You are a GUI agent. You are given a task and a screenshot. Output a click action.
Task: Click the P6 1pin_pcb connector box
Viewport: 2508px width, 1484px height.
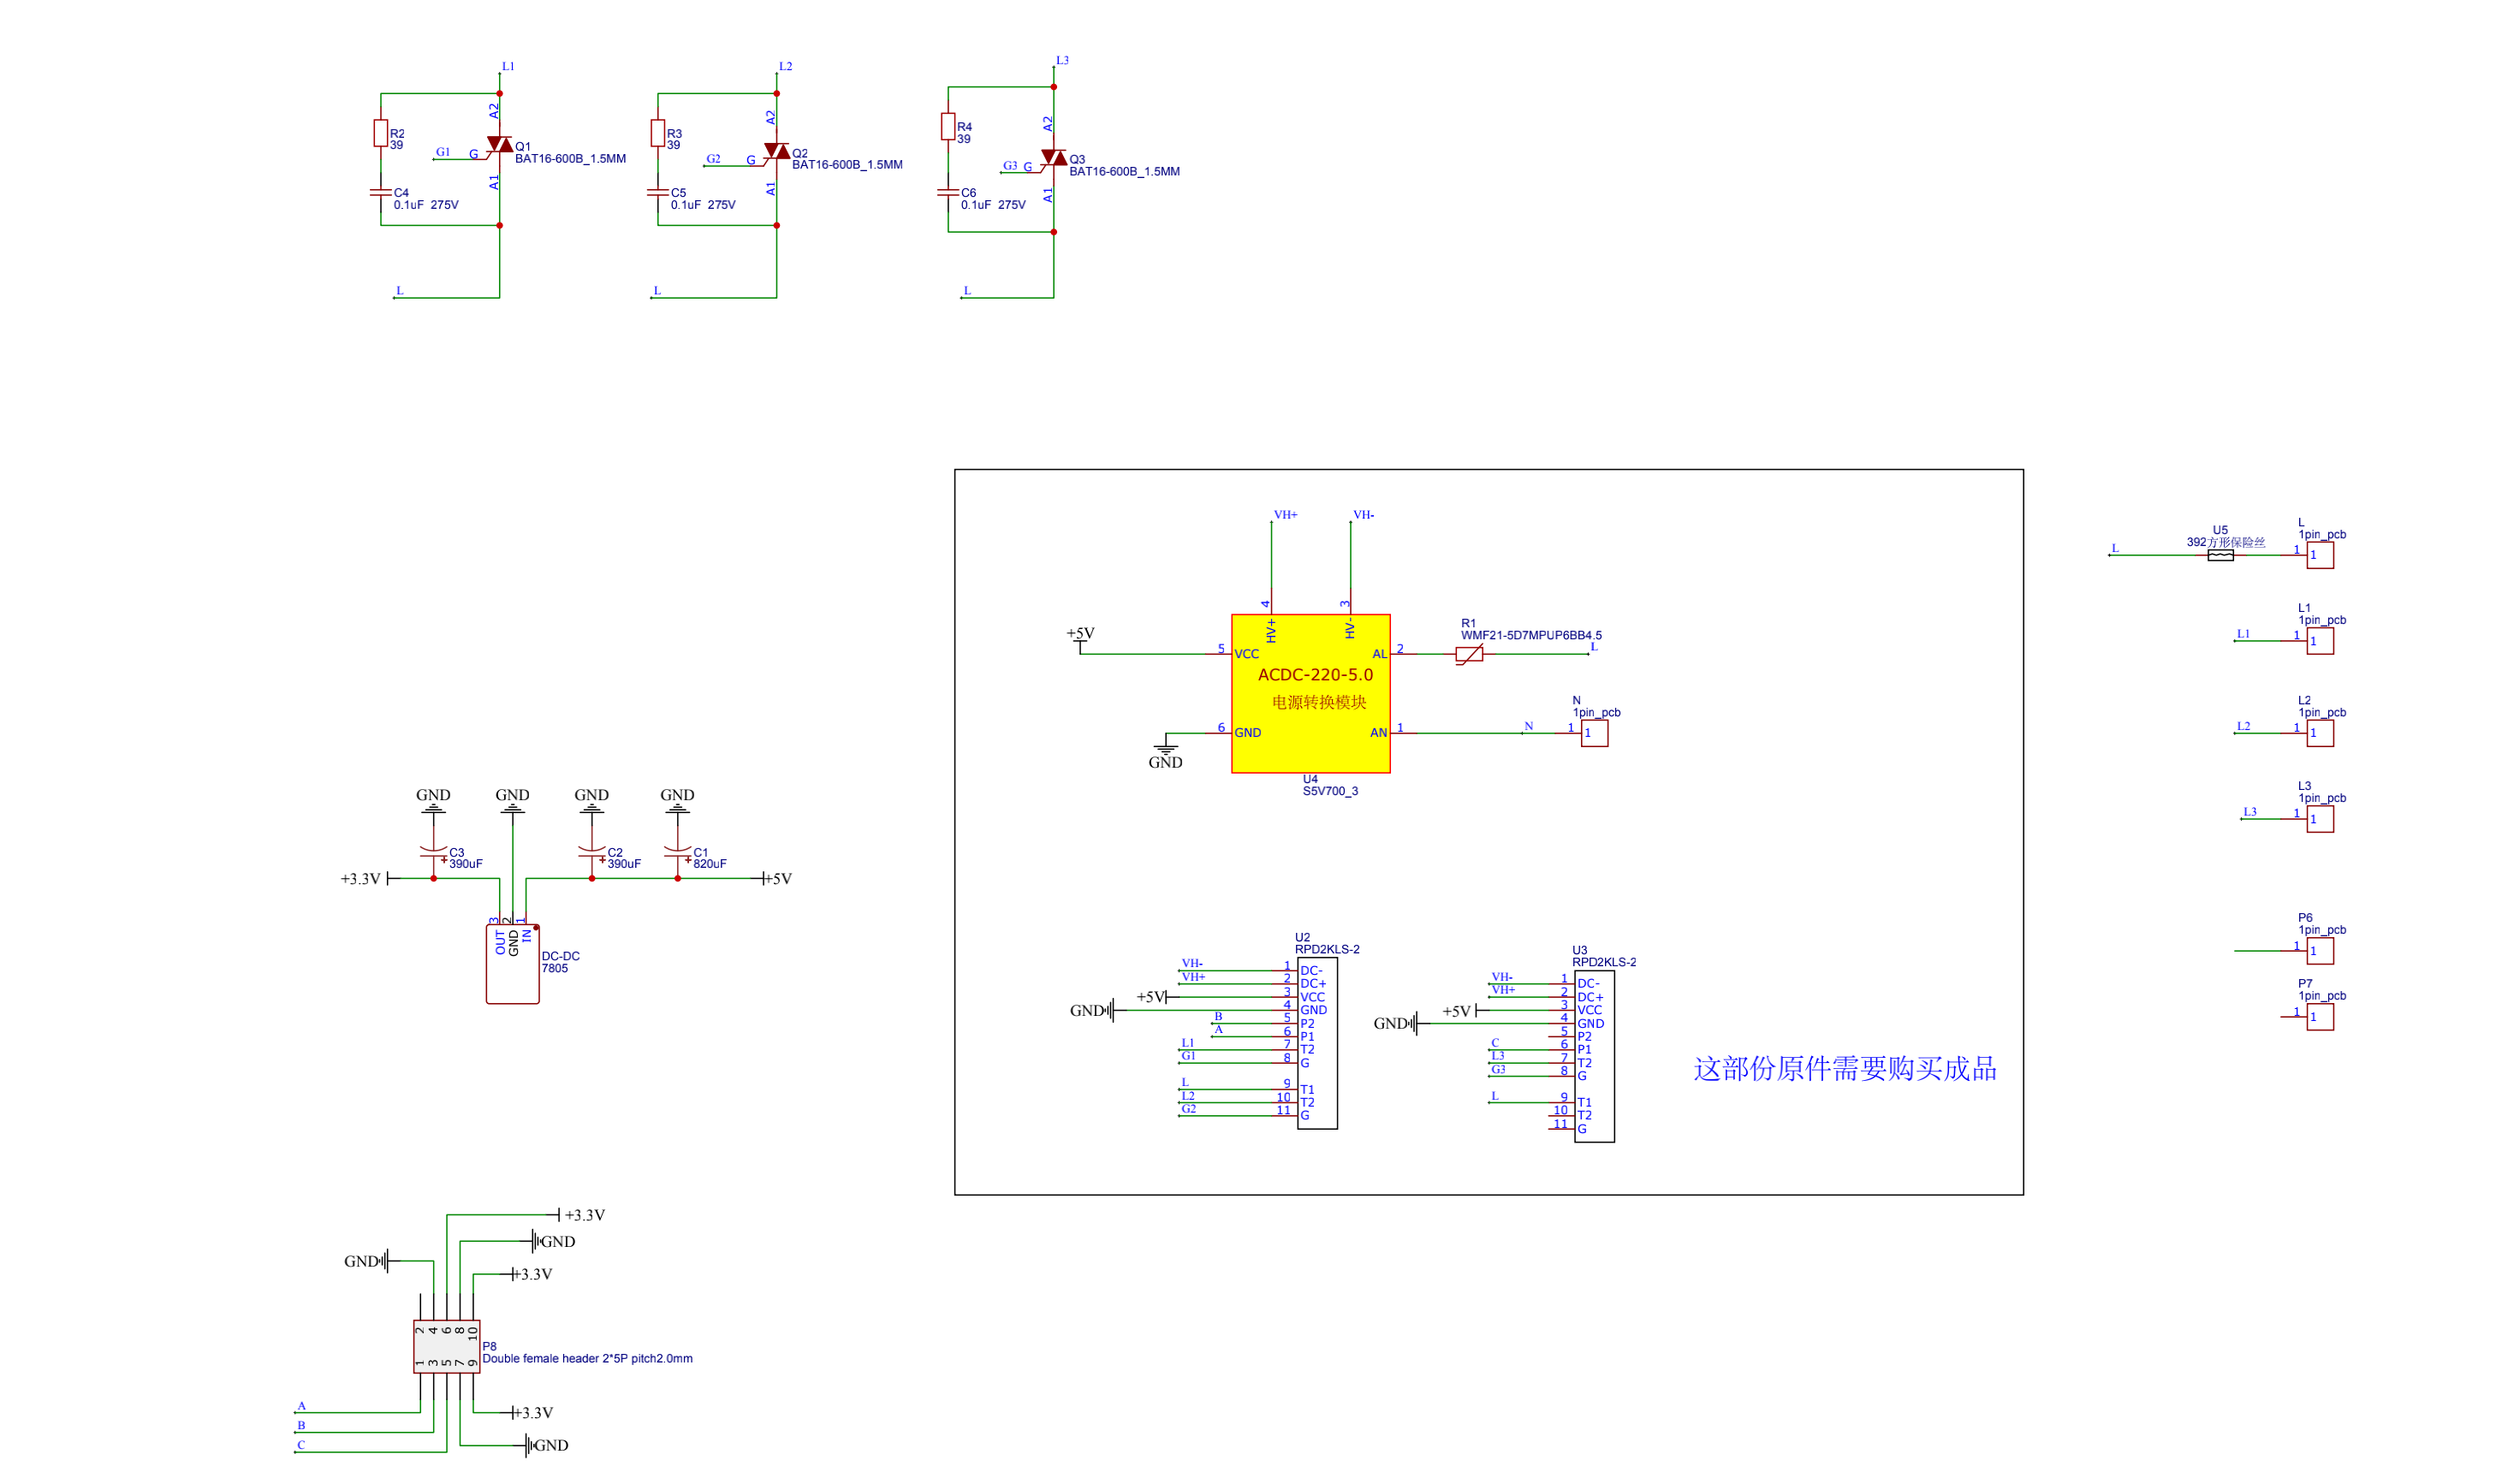[x=2320, y=951]
